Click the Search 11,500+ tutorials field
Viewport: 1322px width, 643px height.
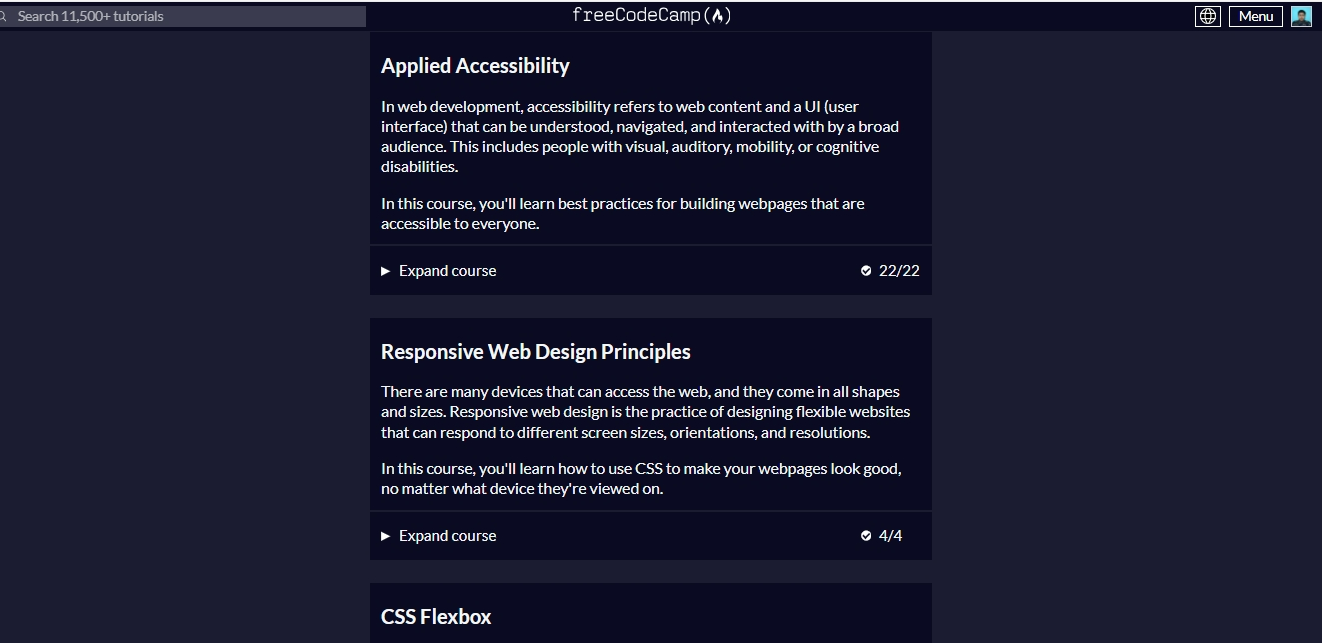[183, 16]
